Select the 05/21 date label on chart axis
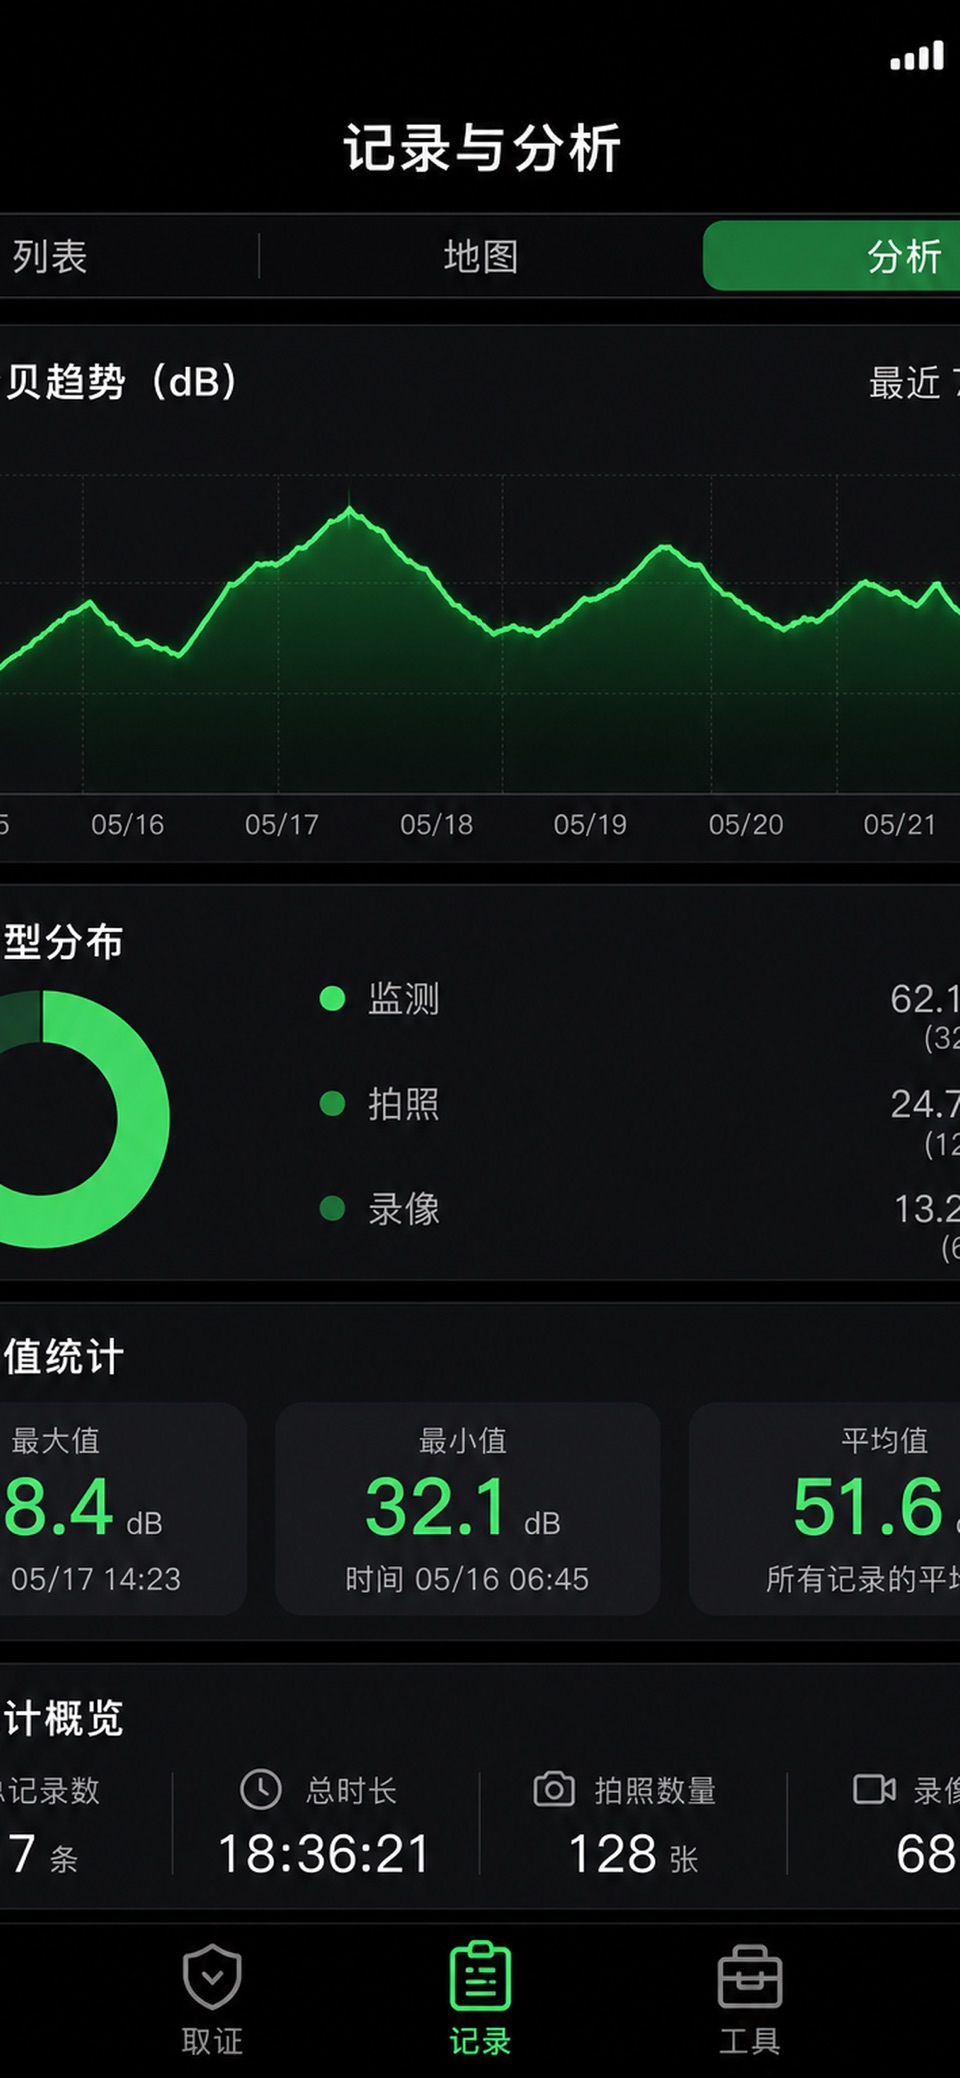960x2078 pixels. pos(900,825)
